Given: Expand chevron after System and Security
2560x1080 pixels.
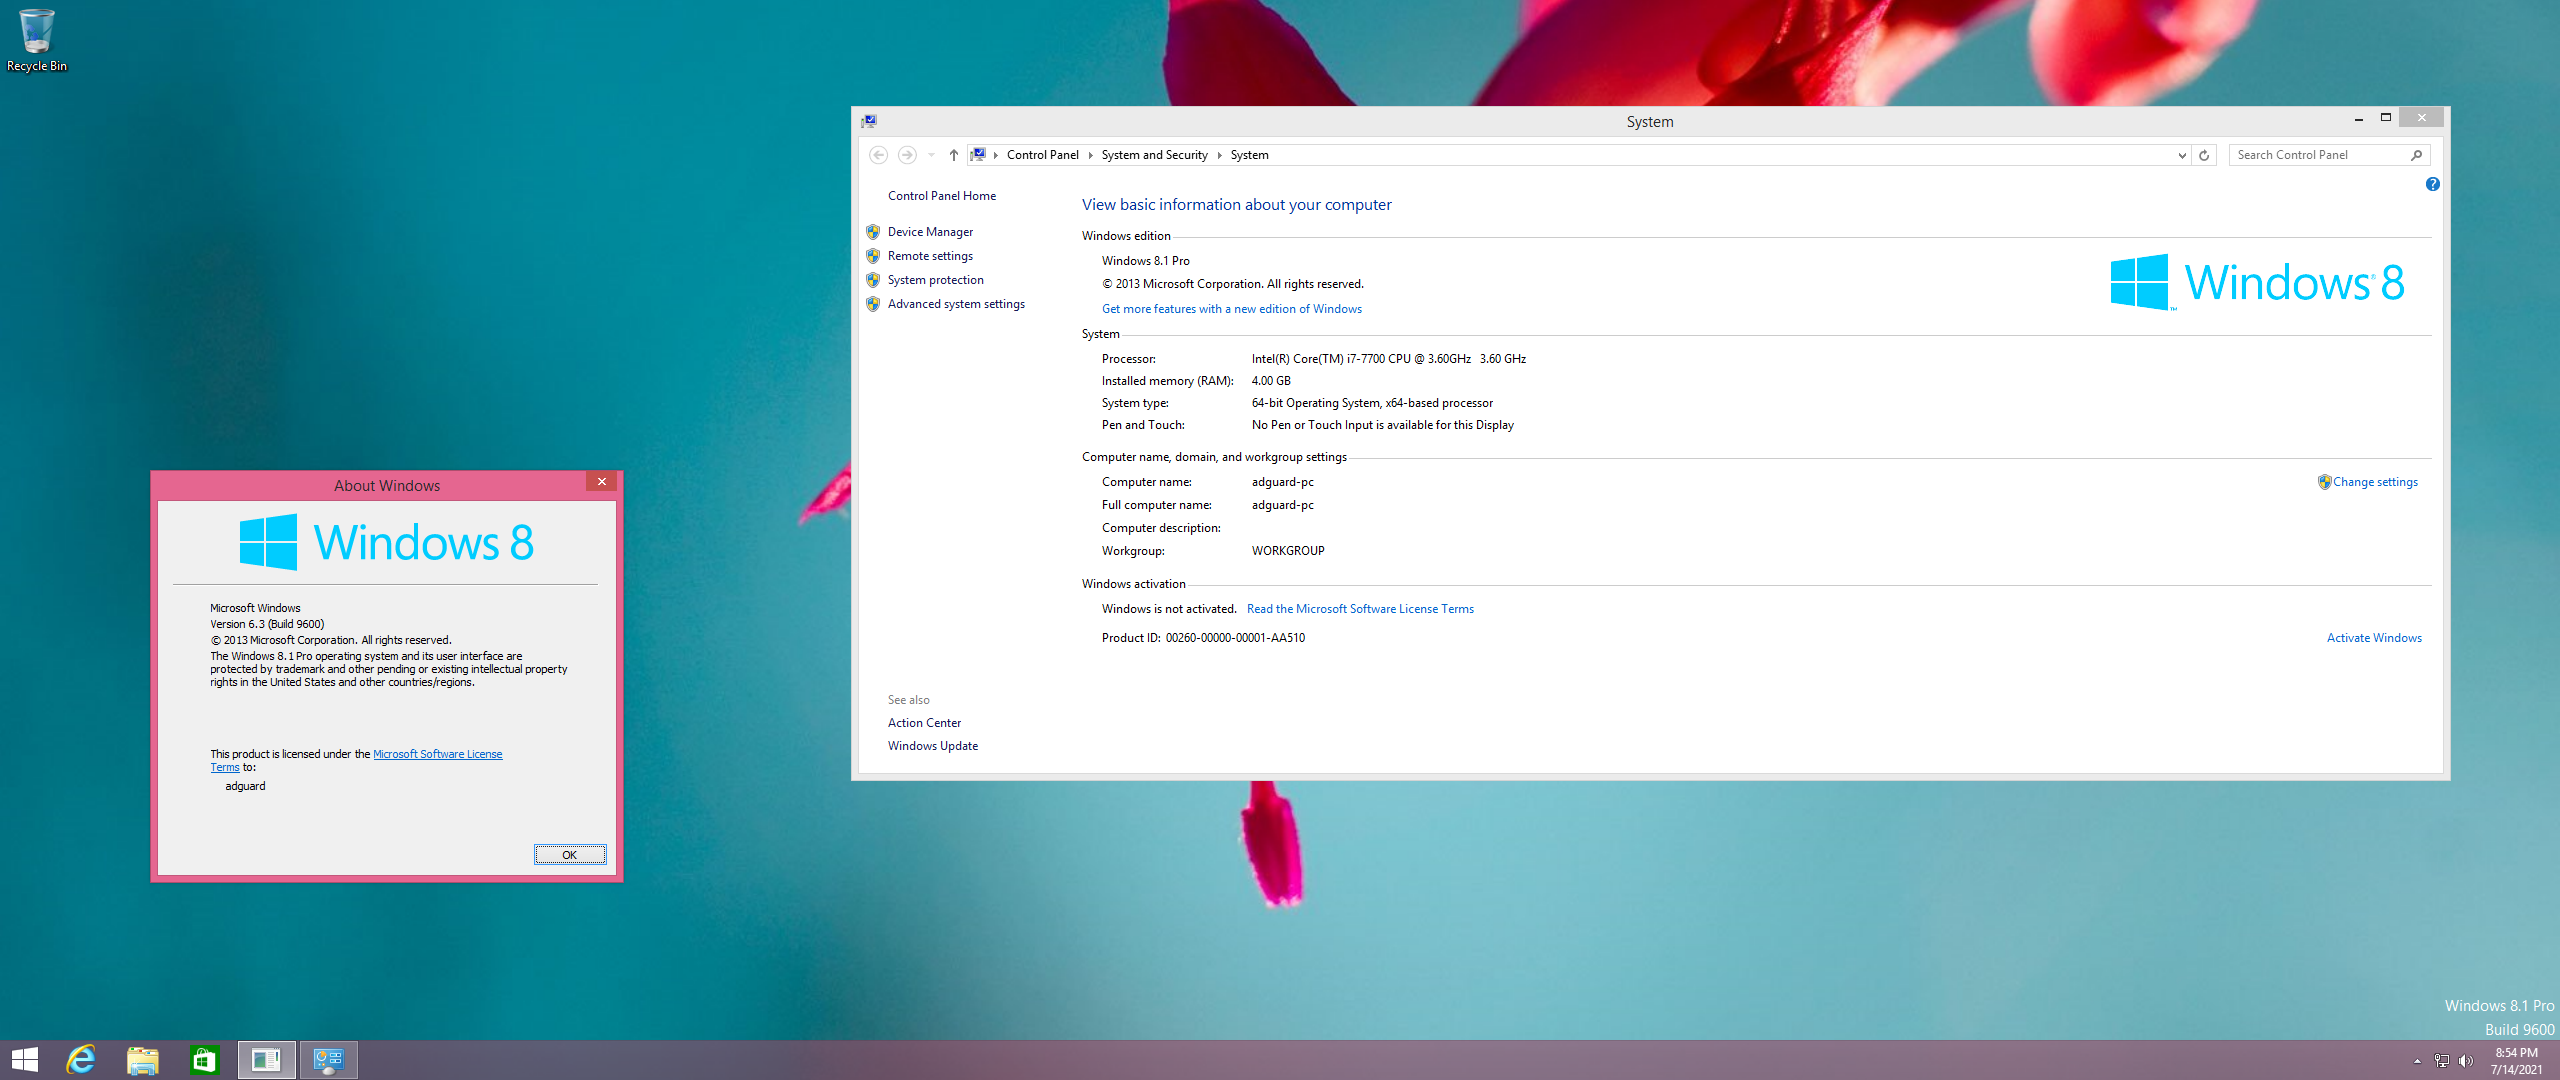Looking at the screenshot, I should coord(1219,155).
